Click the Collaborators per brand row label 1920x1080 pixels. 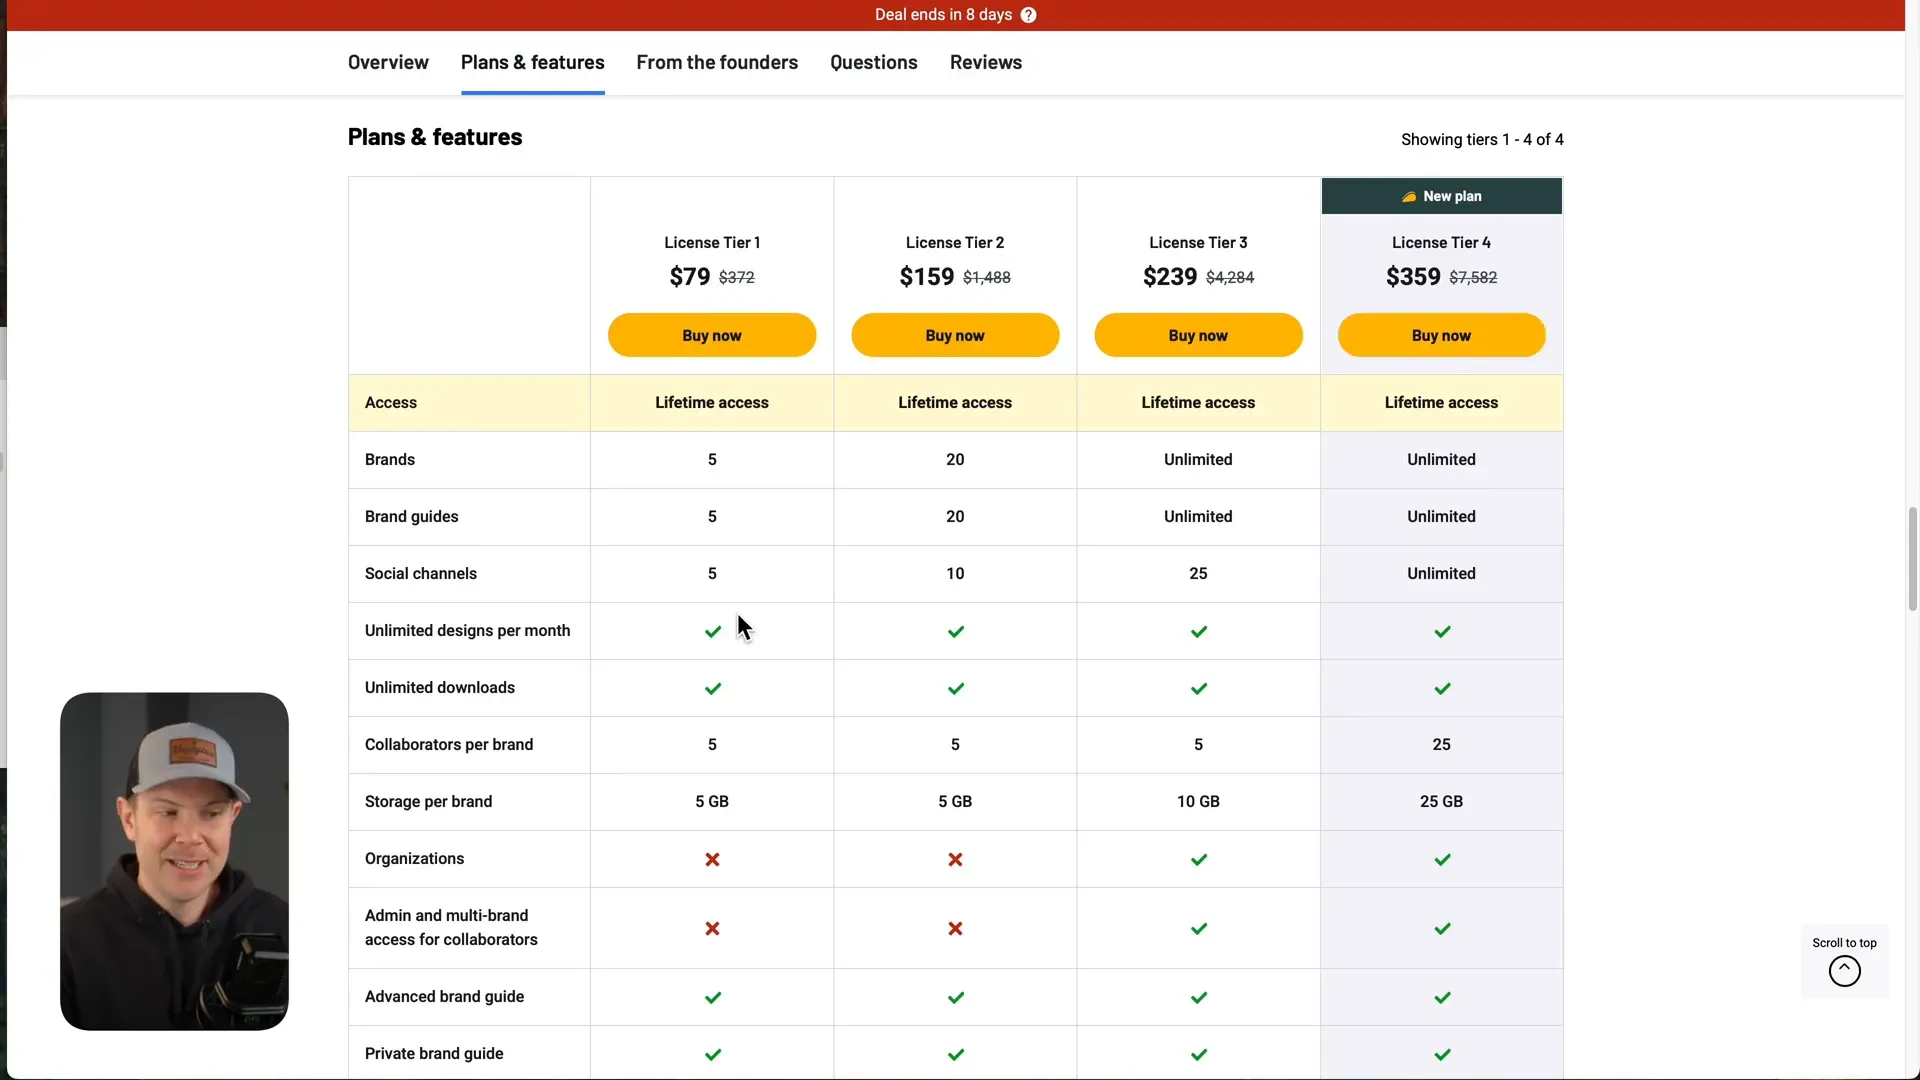pos(449,745)
